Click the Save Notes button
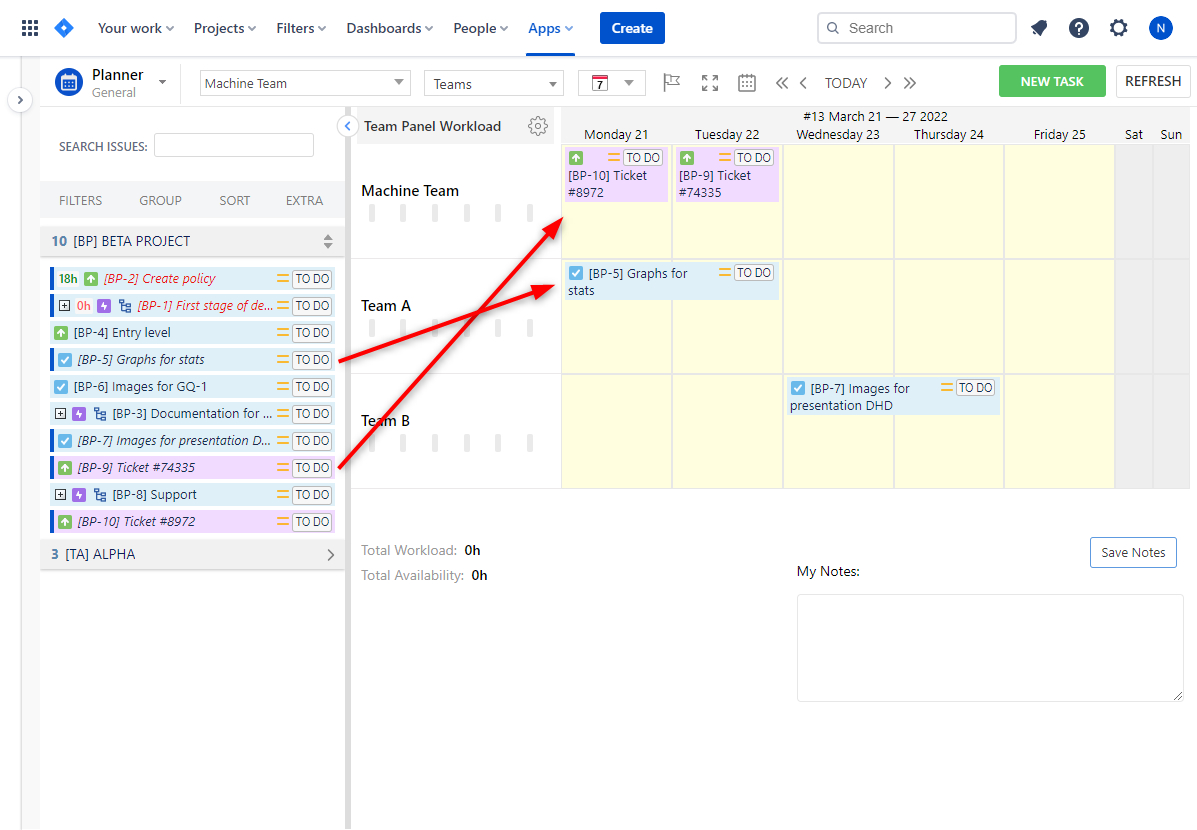The width and height of the screenshot is (1197, 830). (x=1133, y=552)
